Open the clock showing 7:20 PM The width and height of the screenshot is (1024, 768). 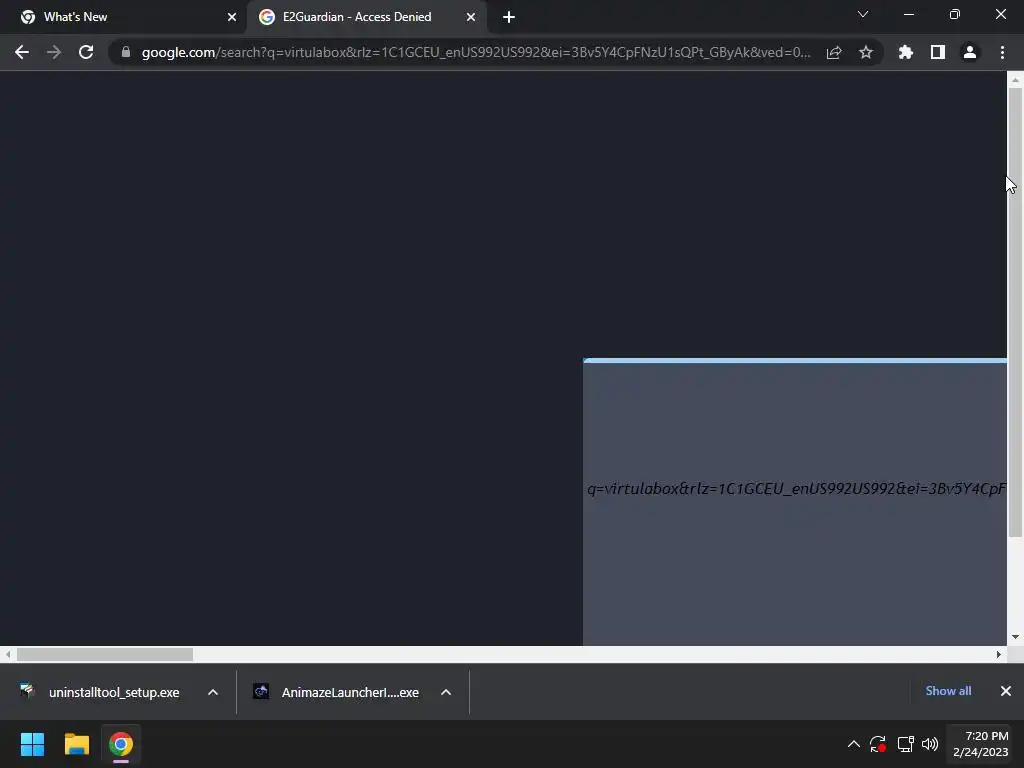(x=981, y=744)
